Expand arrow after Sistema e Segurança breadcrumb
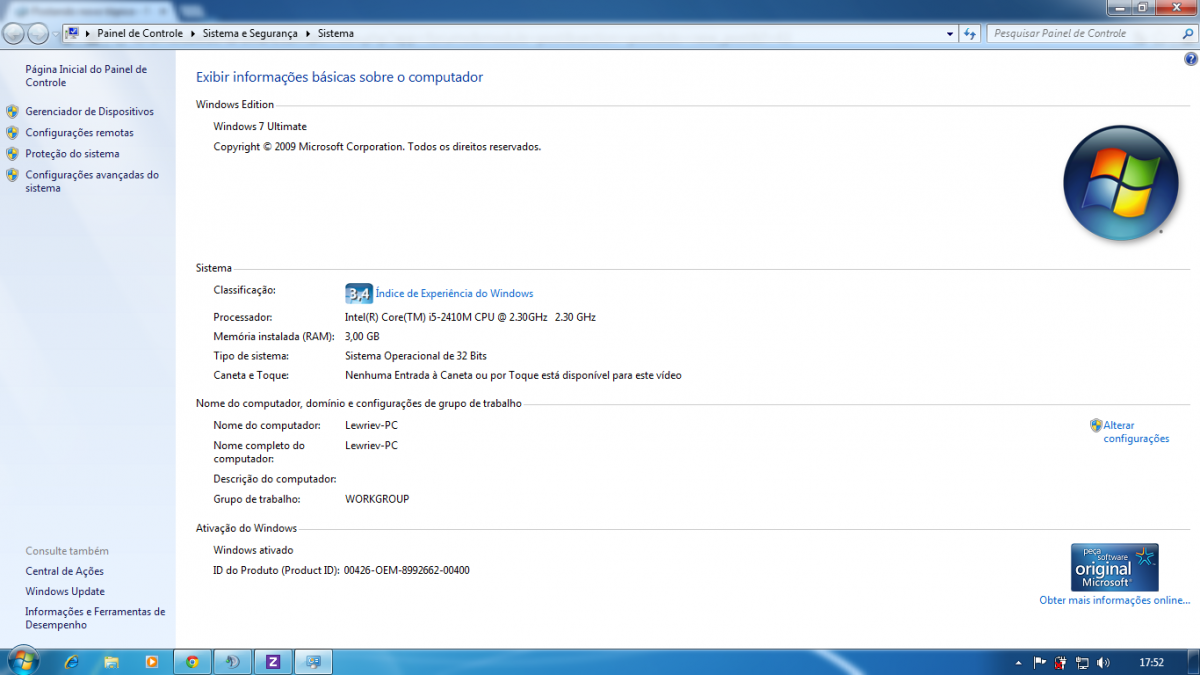The image size is (1200, 675). 308,33
